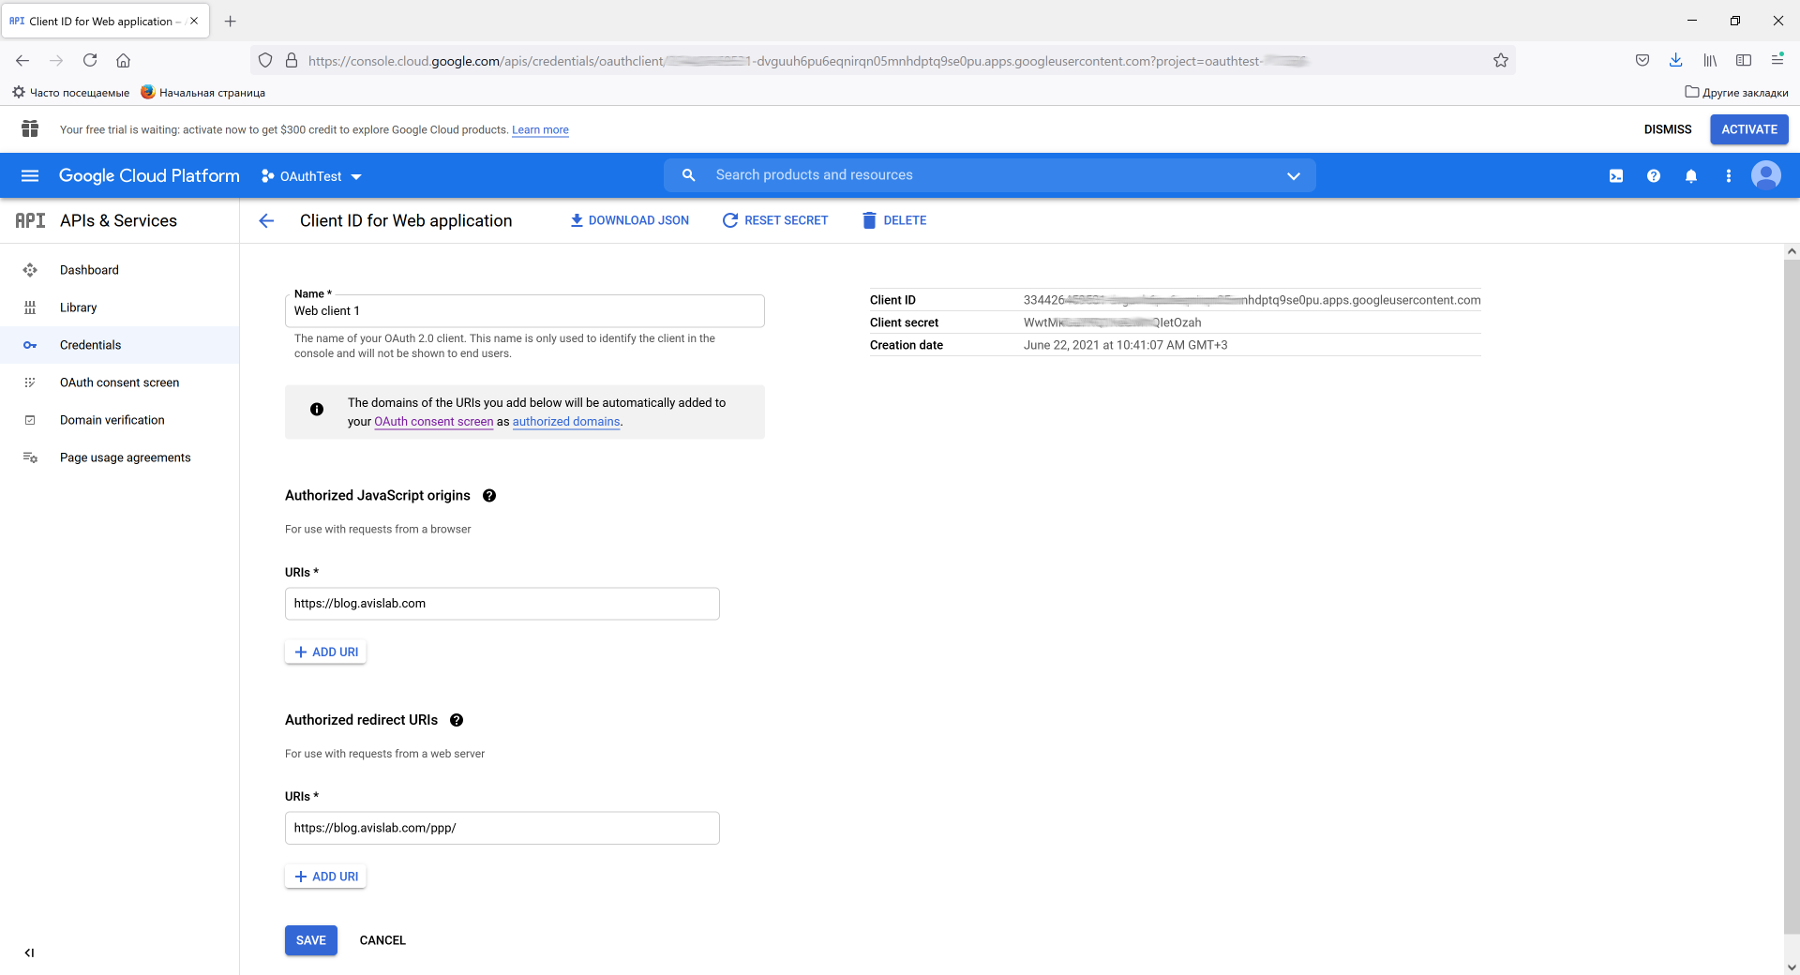Click the Download JSON button
This screenshot has width=1800, height=975.
pos(629,221)
